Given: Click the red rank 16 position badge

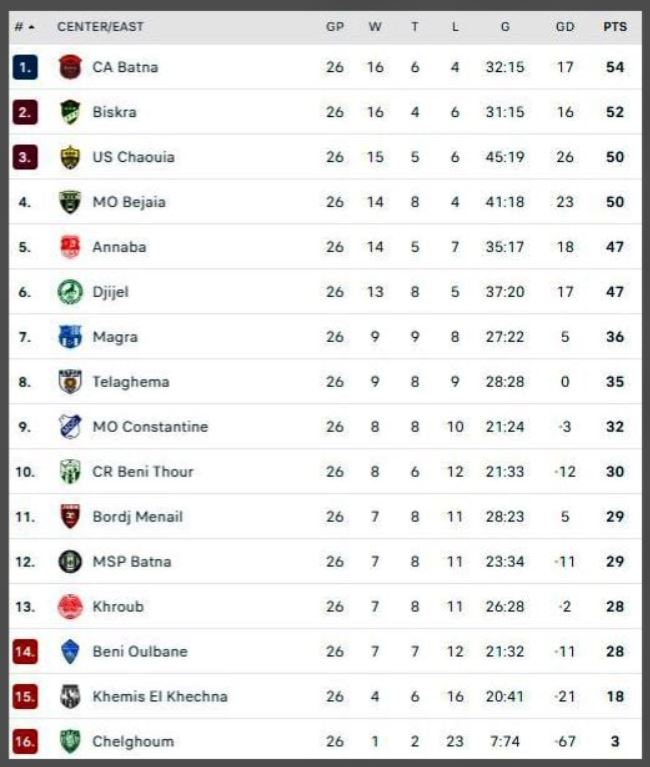Looking at the screenshot, I should (25, 741).
